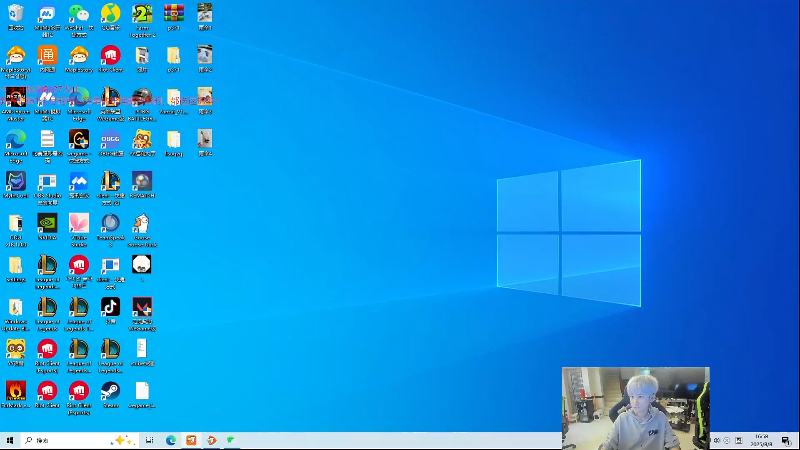Launch Microsoft Edge from the taskbar
800x450 pixels.
coord(171,440)
